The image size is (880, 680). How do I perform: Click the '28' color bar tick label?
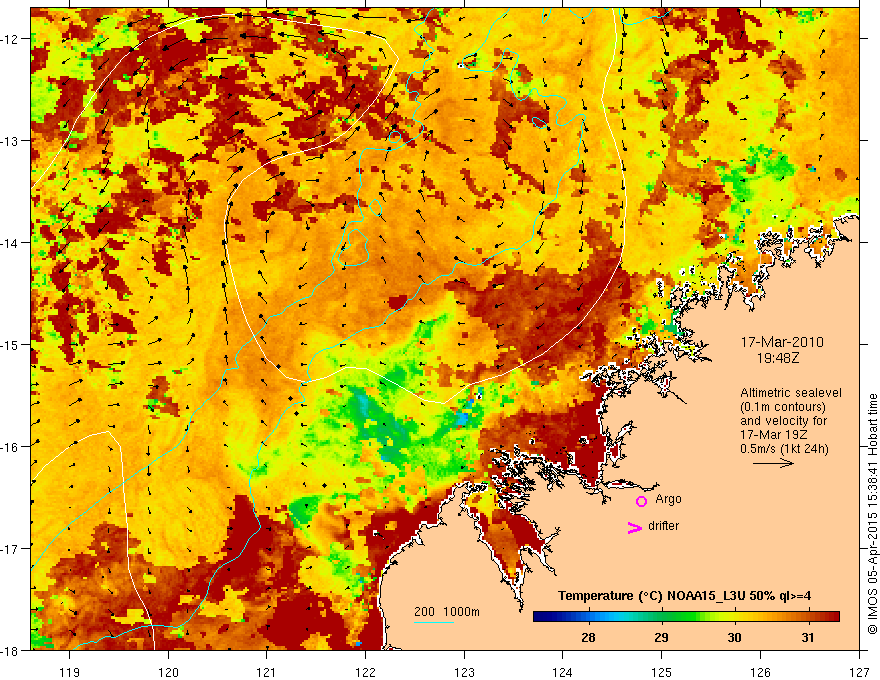click(x=588, y=637)
